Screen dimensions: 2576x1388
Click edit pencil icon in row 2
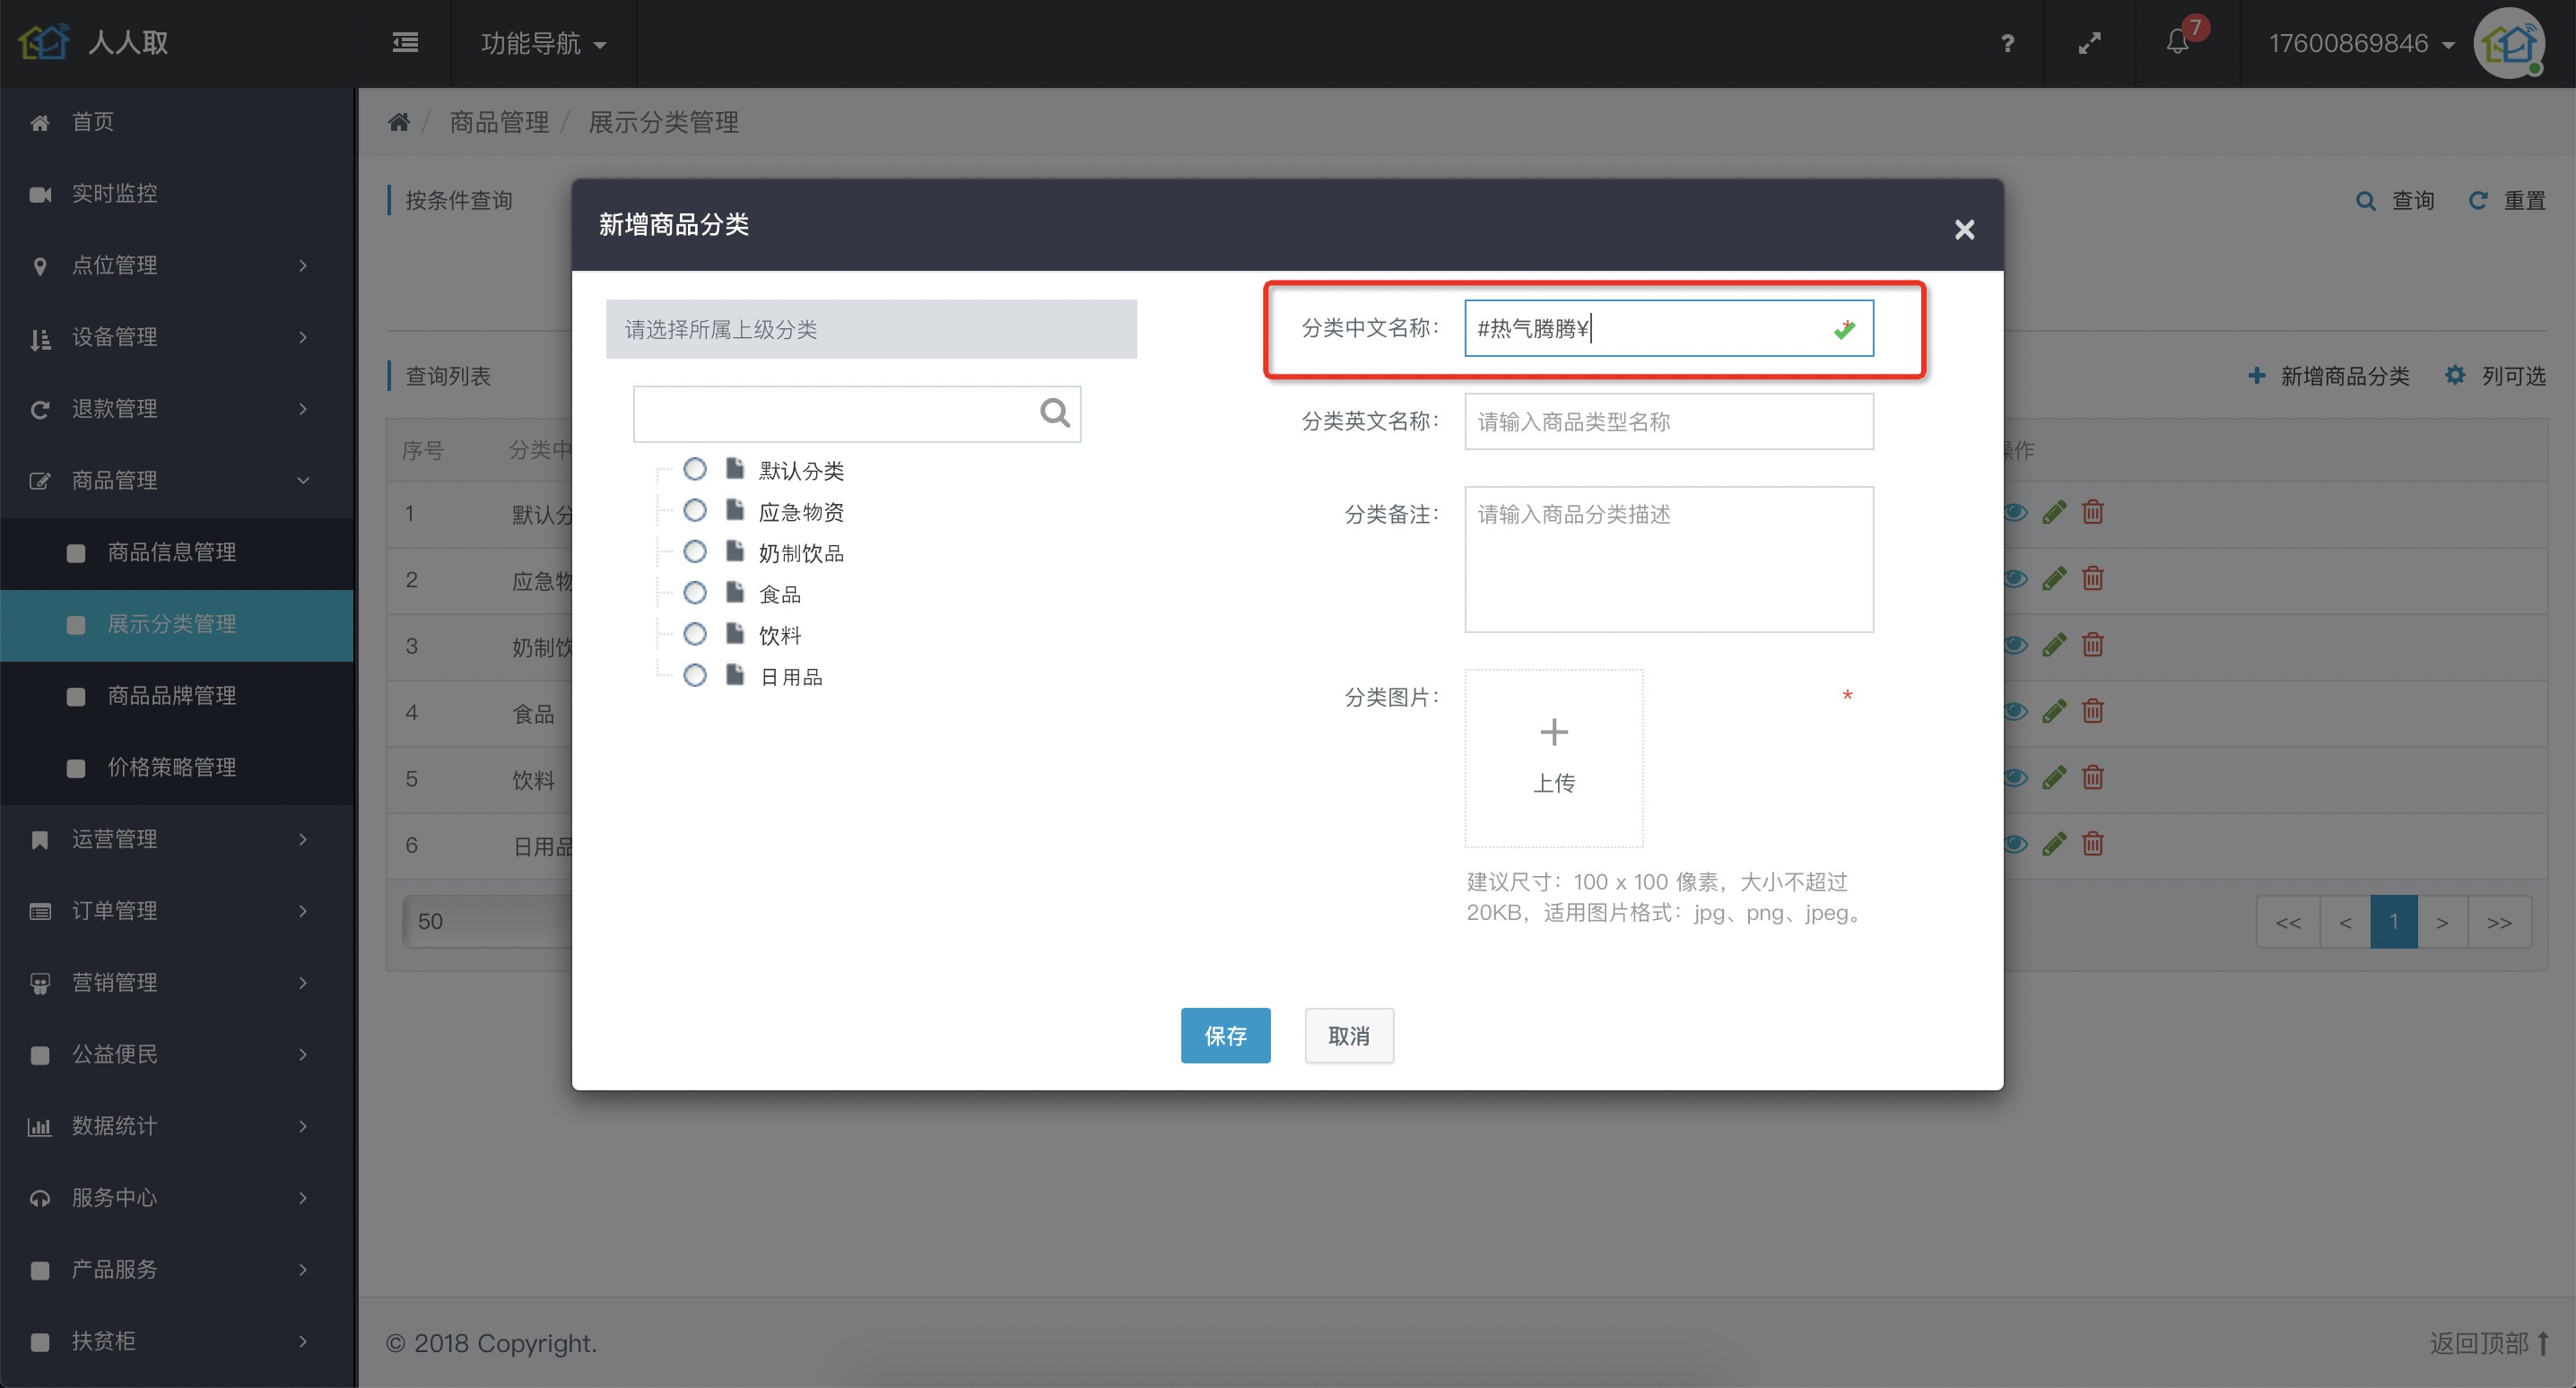(x=2054, y=579)
